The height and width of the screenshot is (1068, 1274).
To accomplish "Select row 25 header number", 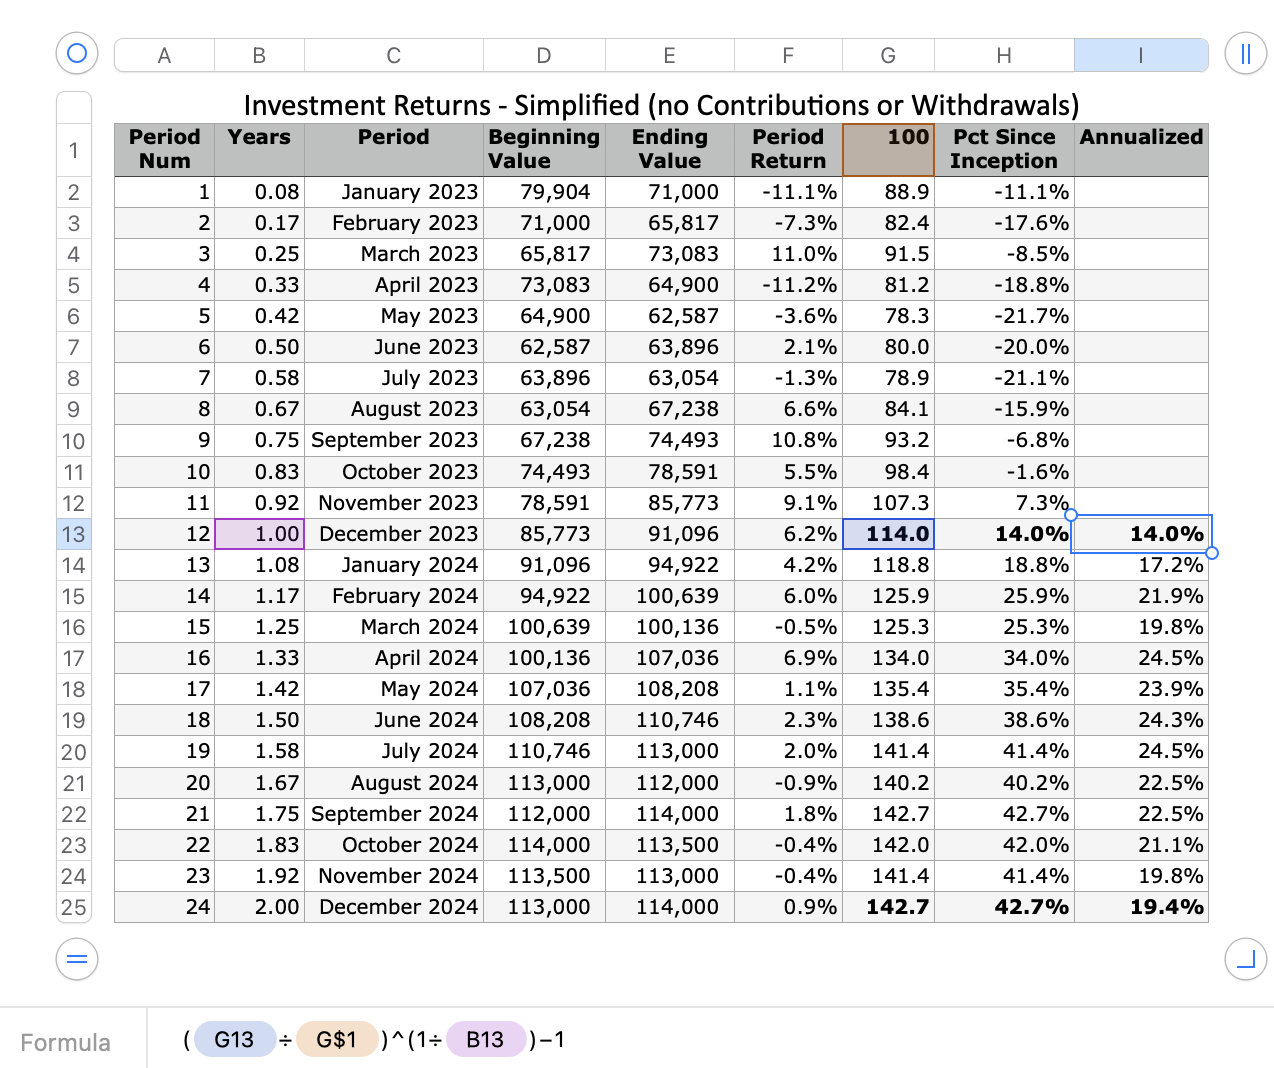I will [74, 907].
